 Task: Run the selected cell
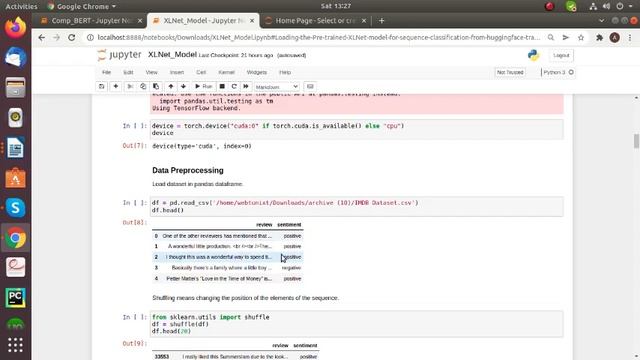[x=203, y=87]
